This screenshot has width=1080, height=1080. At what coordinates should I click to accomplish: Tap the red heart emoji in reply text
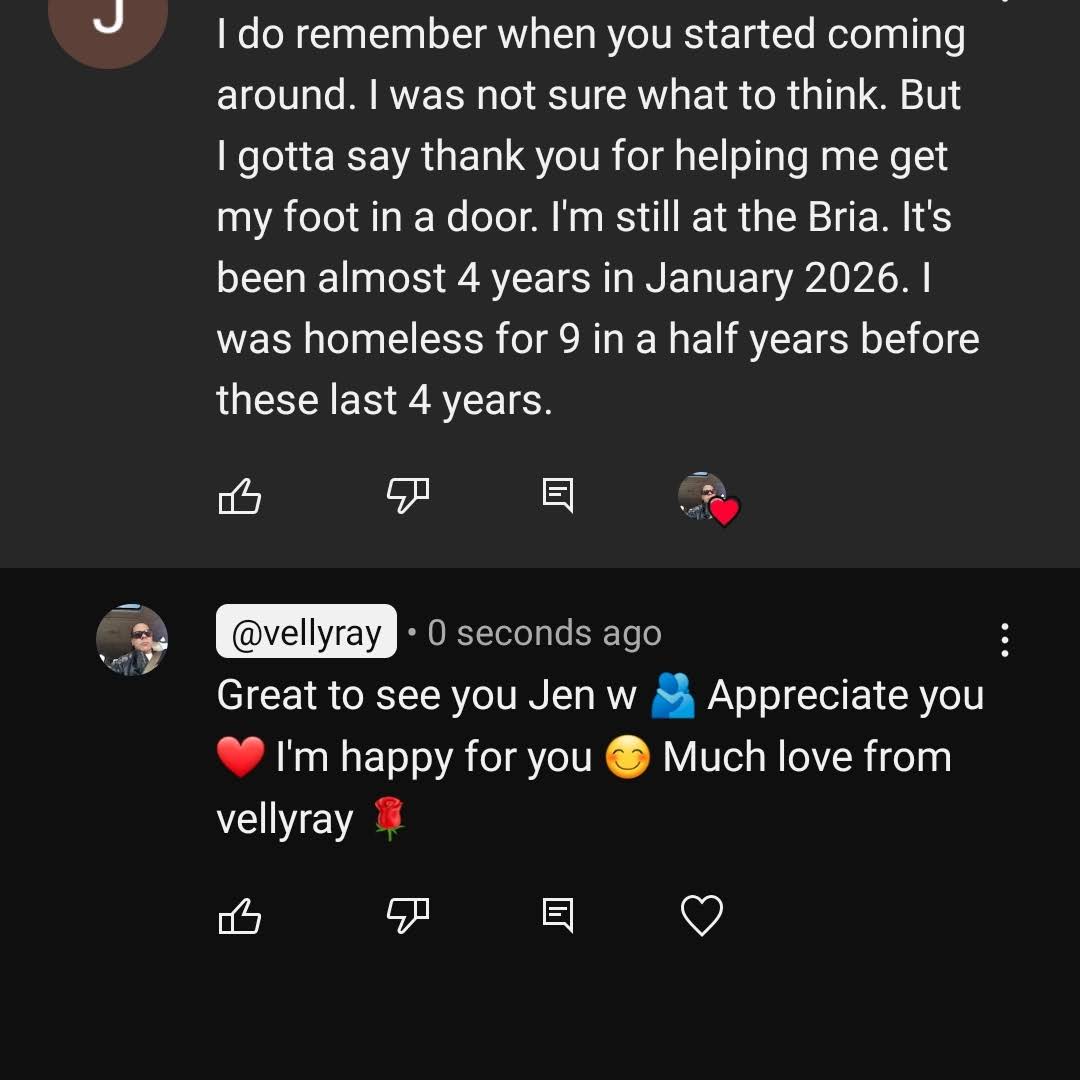pos(240,759)
